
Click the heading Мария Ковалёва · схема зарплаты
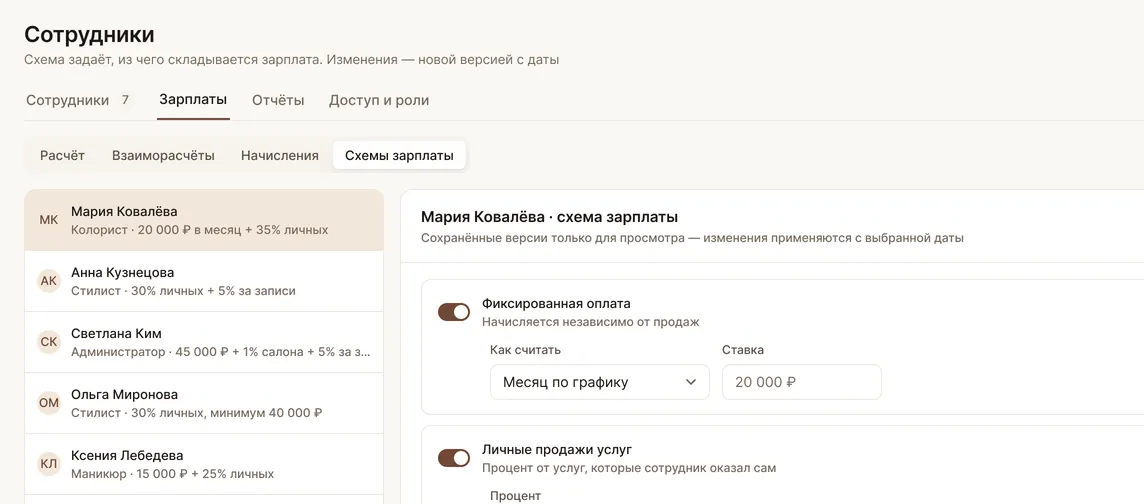[549, 217]
